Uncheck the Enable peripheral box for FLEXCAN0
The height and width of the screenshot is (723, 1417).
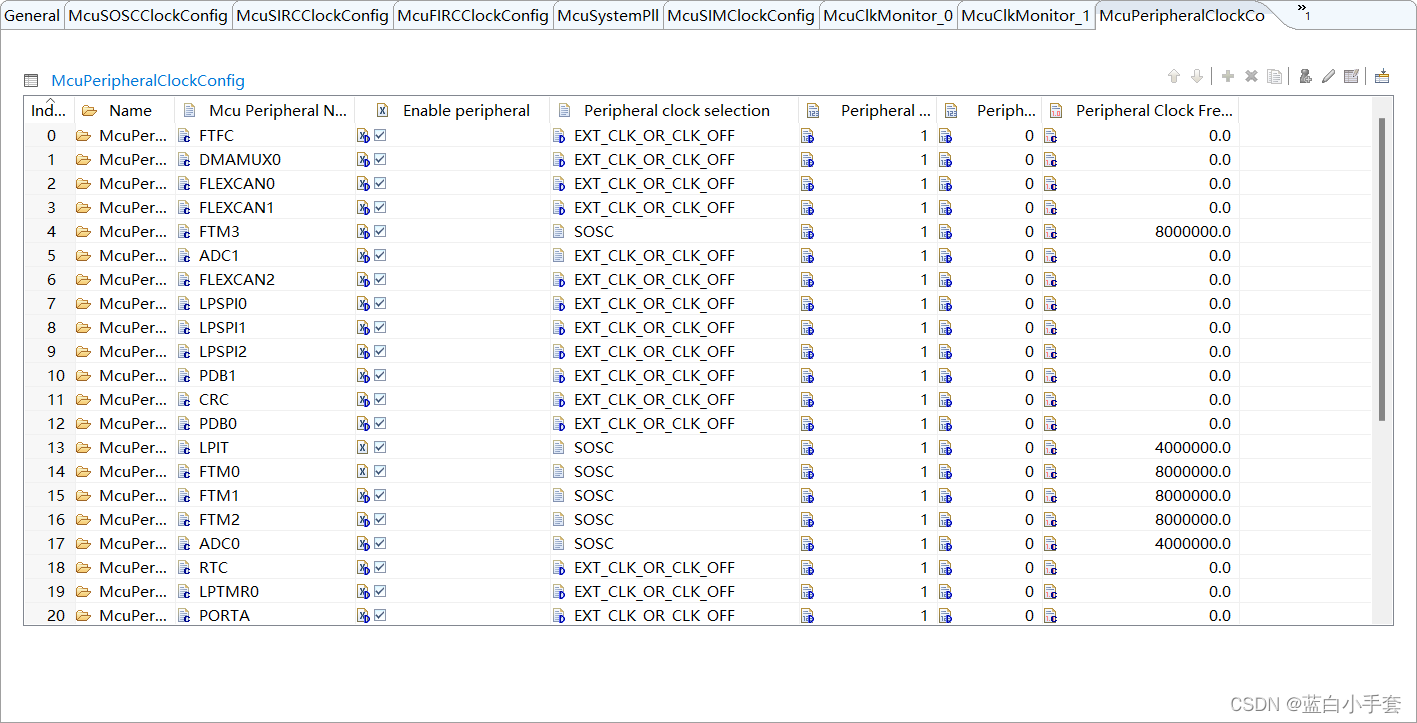[x=380, y=183]
